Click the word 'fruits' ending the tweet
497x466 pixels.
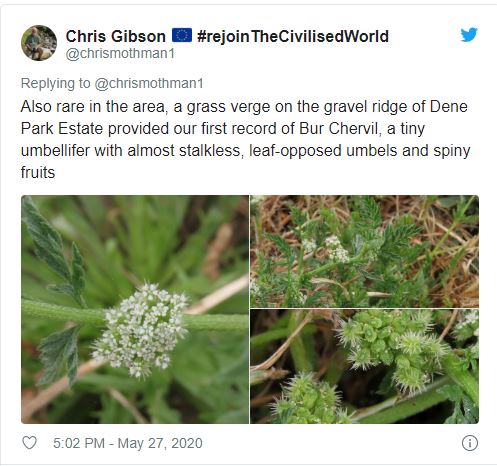click(x=38, y=172)
